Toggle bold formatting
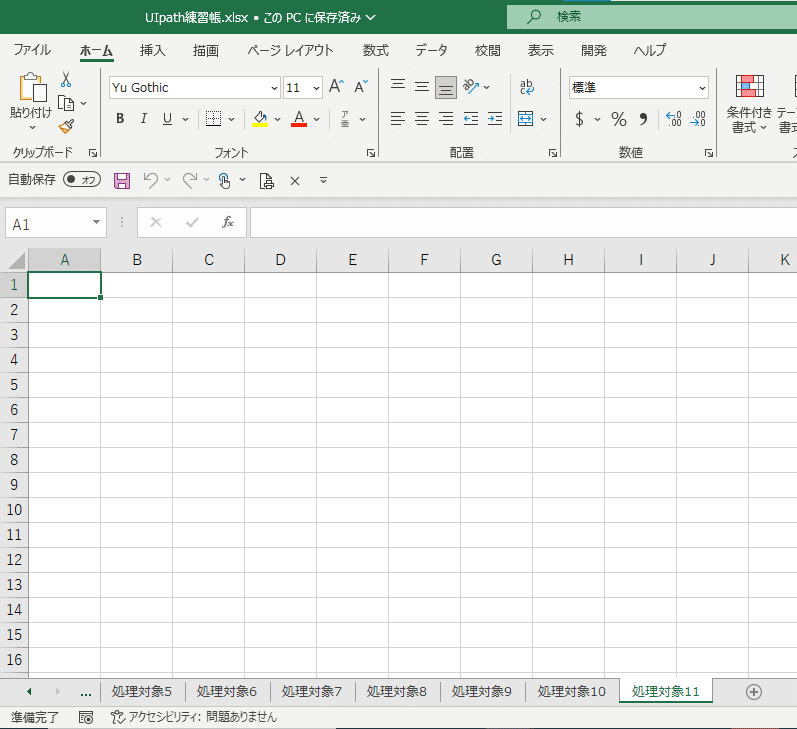This screenshot has height=729, width=797. tap(120, 119)
